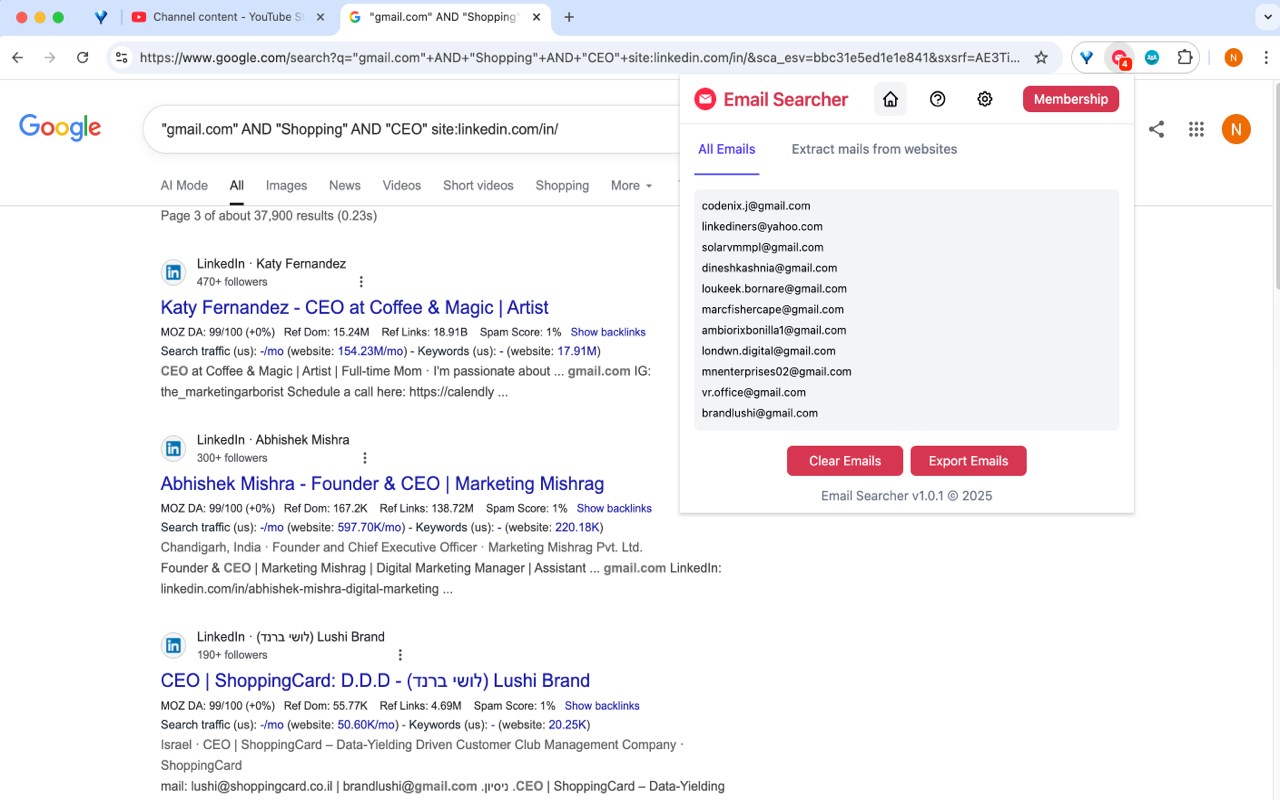The width and height of the screenshot is (1280, 800).
Task: Open Email Searcher settings gear
Action: point(984,100)
